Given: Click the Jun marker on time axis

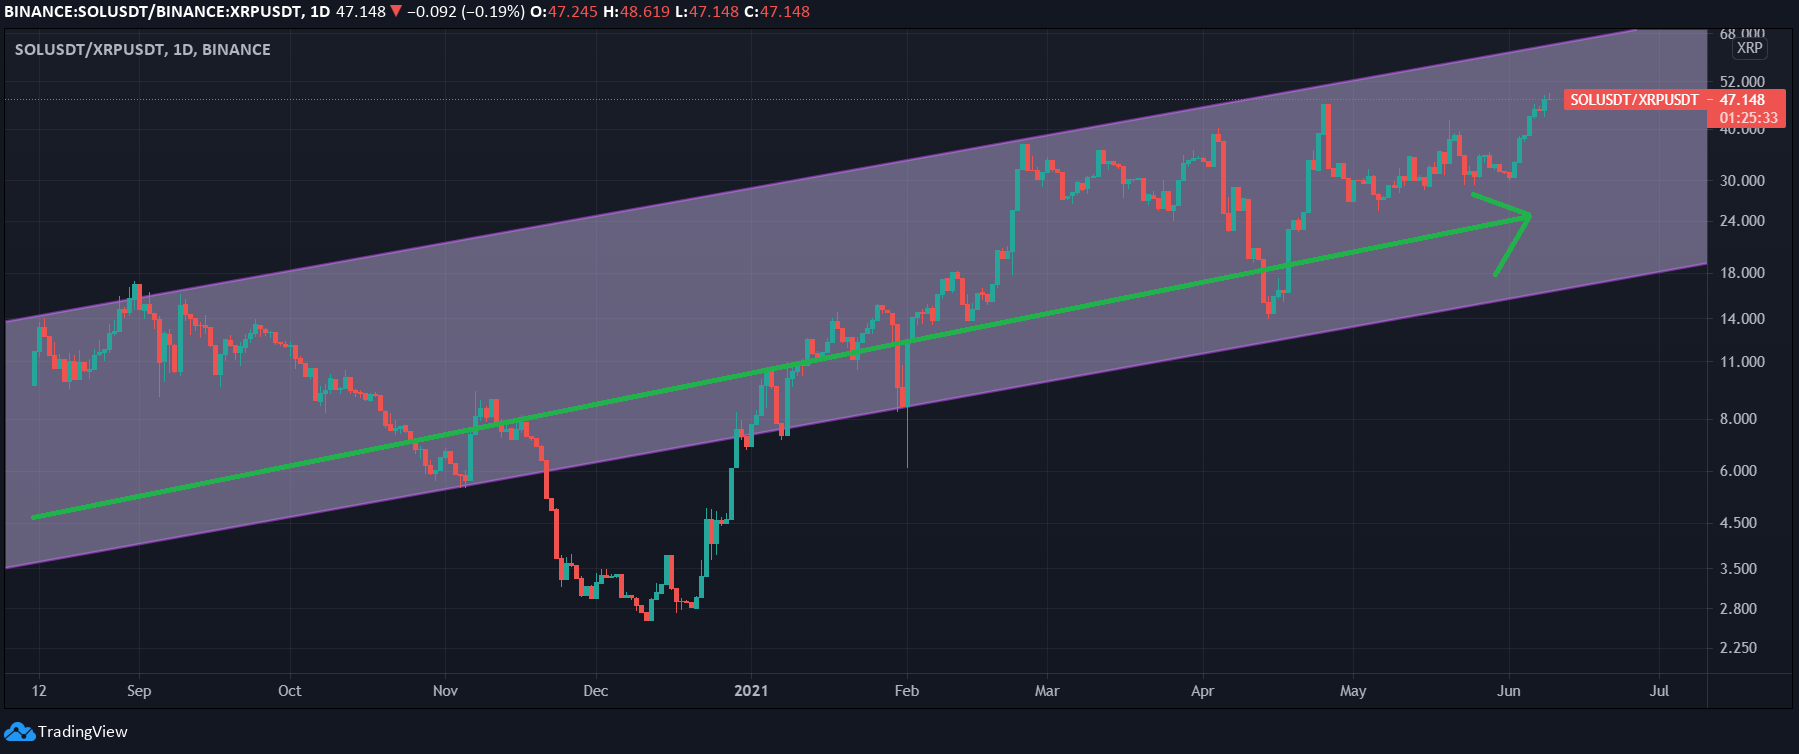Looking at the screenshot, I should 1508,691.
